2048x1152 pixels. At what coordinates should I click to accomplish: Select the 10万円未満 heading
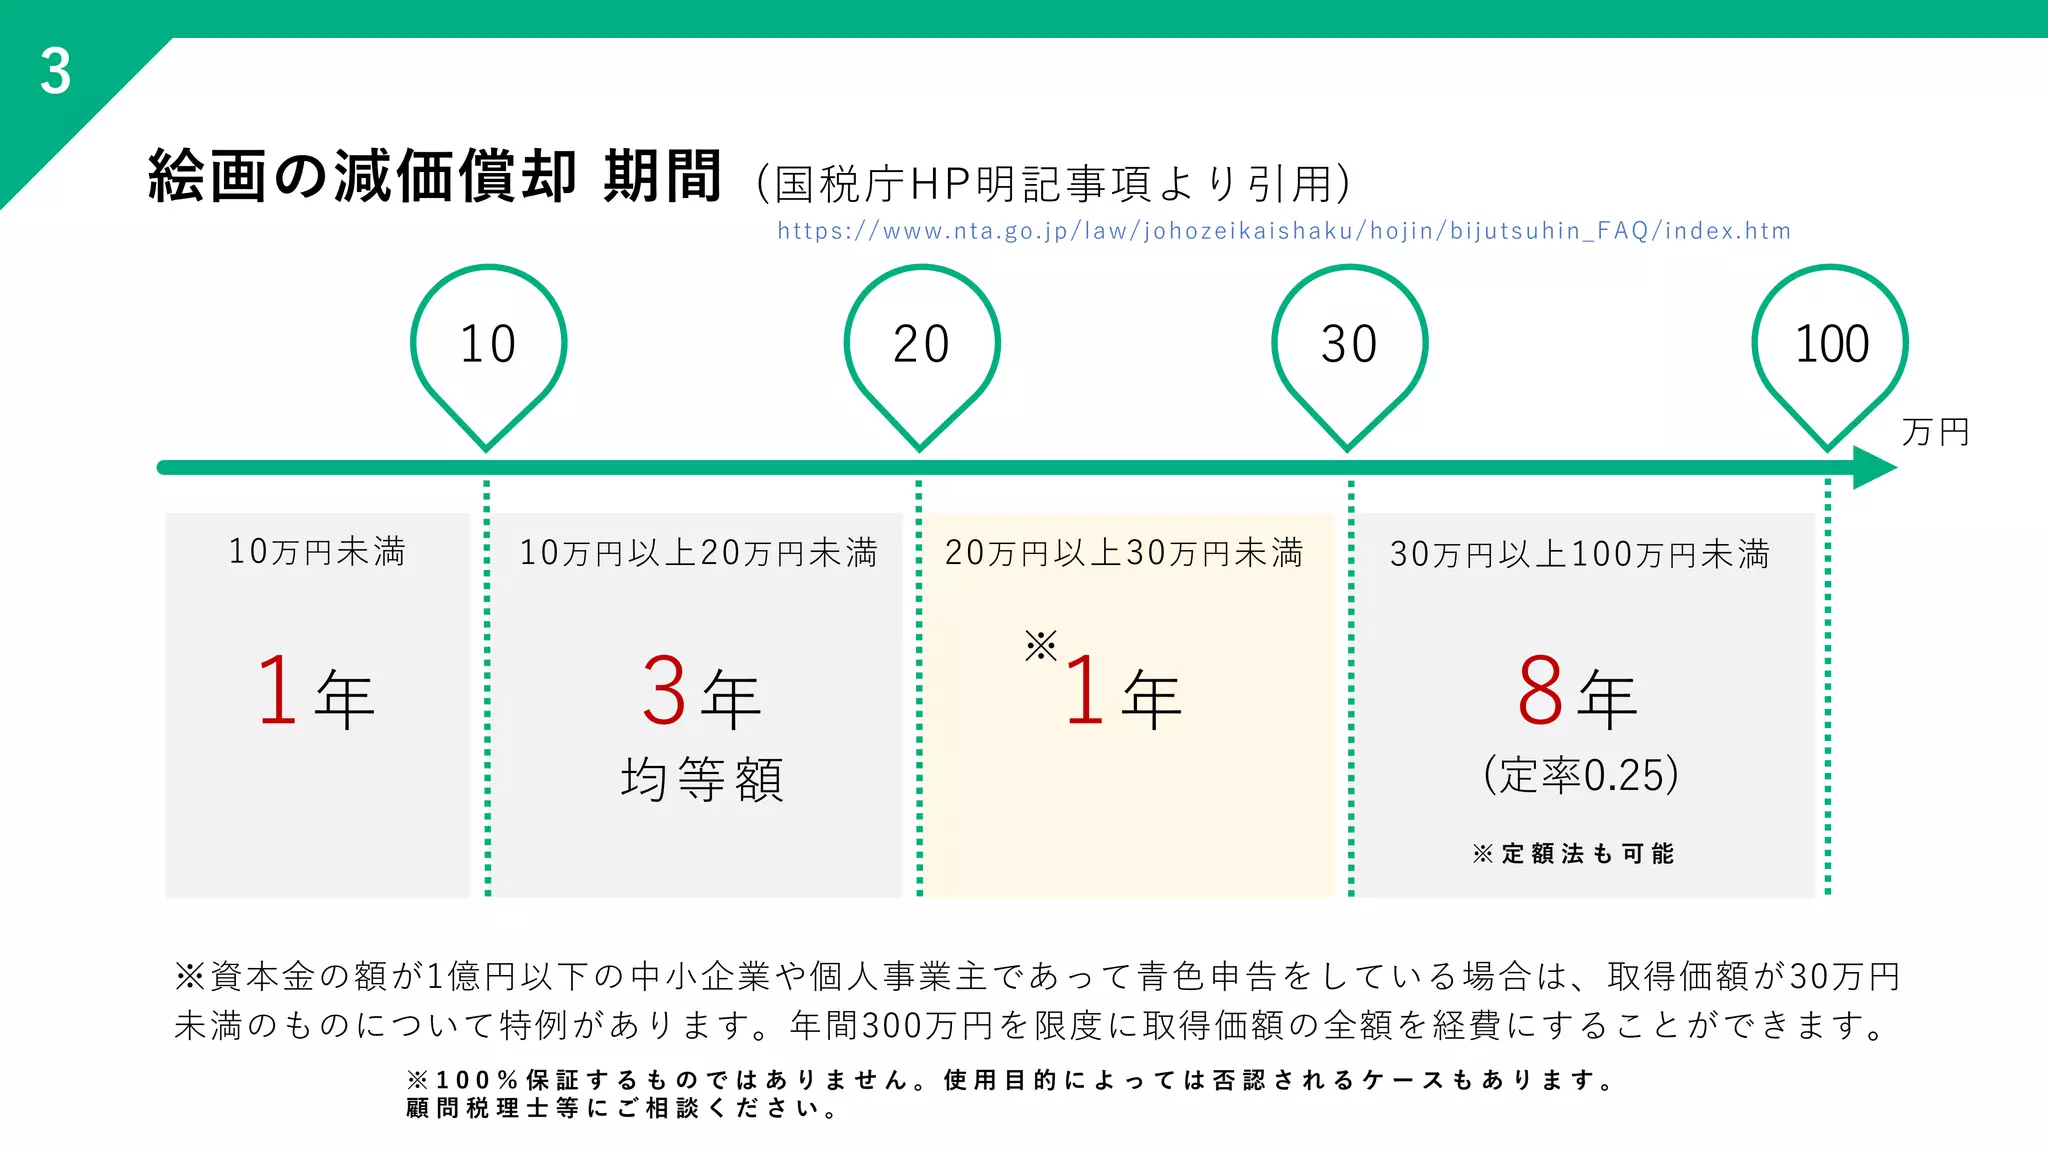pyautogui.click(x=317, y=551)
